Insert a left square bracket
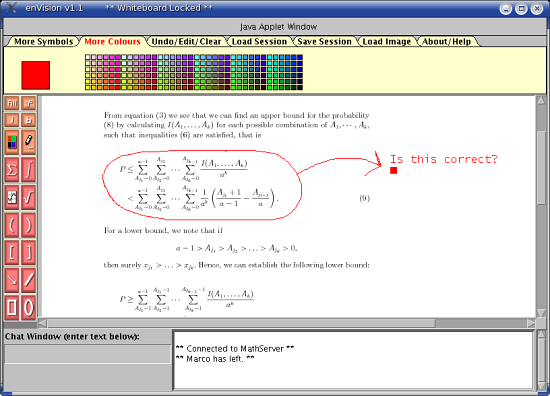550x396 pixels. 12,253
